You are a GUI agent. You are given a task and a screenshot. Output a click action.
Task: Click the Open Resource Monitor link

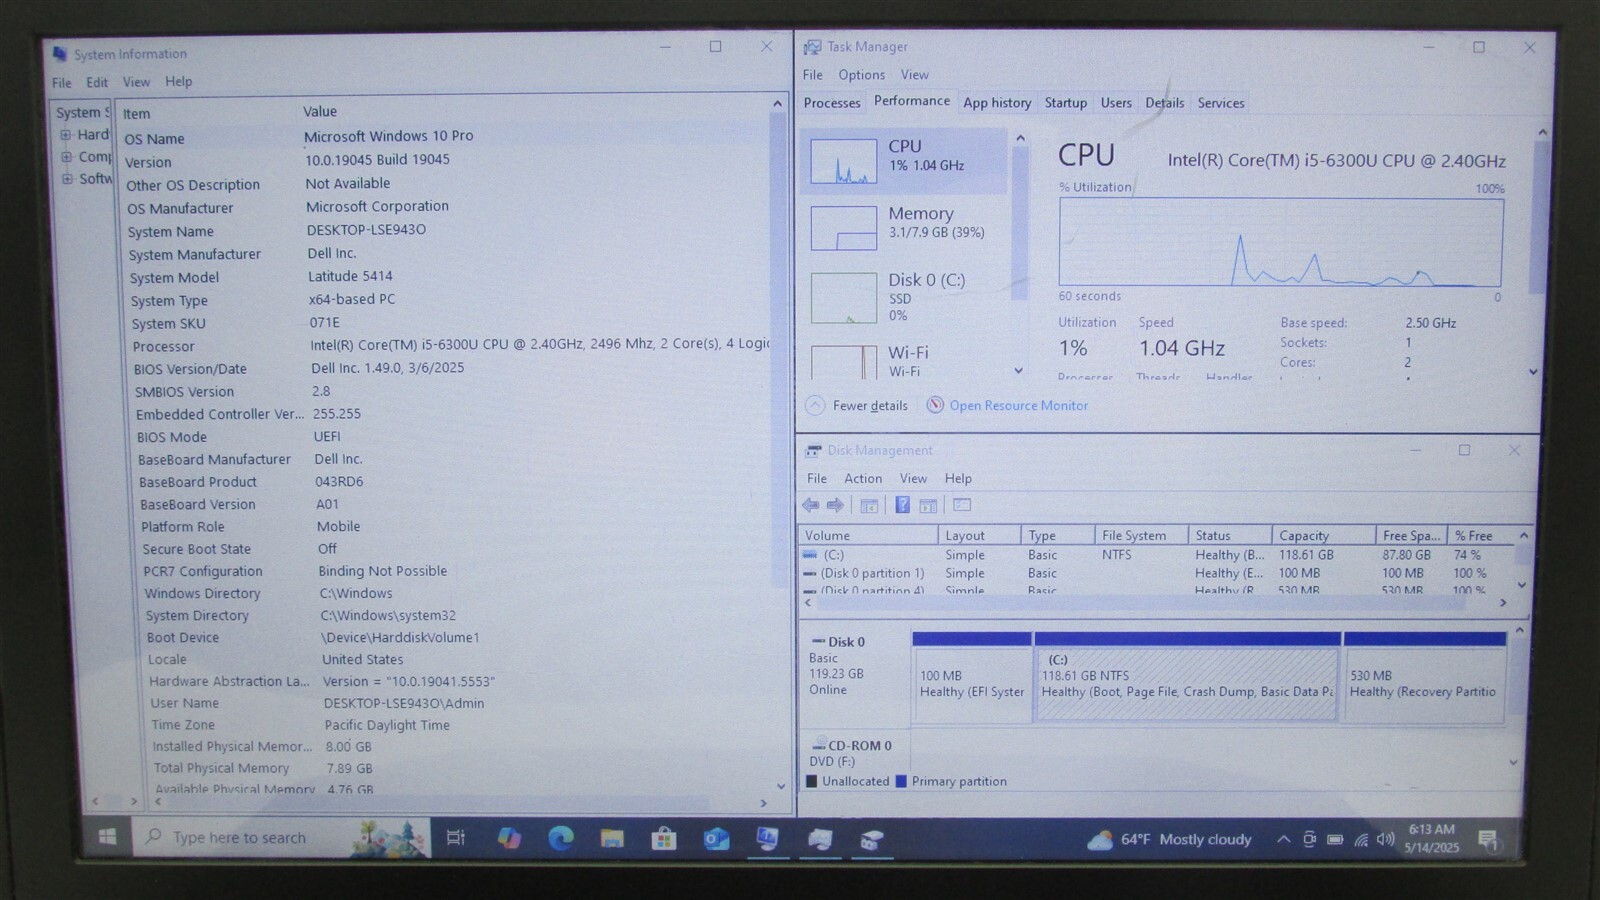tap(1018, 406)
